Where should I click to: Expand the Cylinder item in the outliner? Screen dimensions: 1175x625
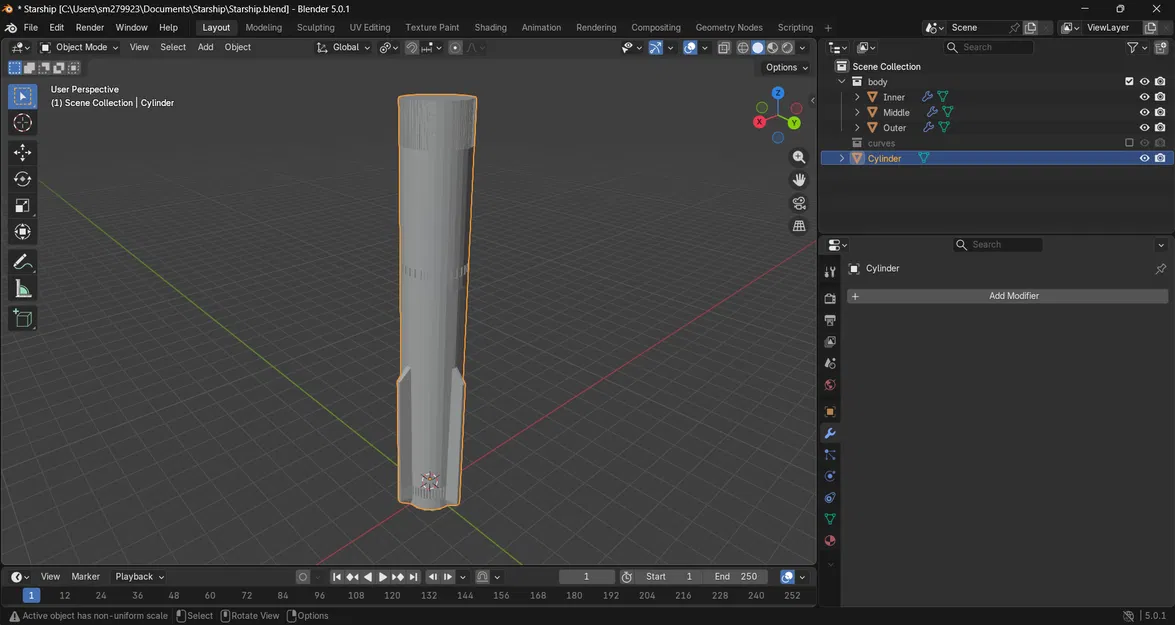[x=841, y=158]
